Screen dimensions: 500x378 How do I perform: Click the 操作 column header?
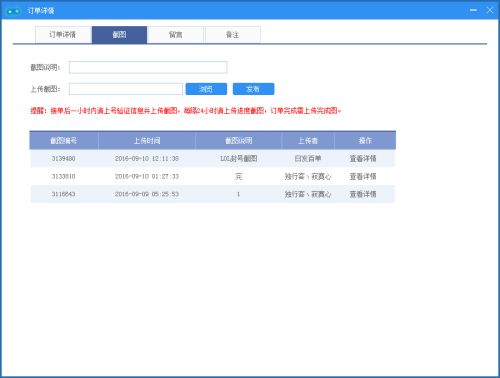[365, 140]
